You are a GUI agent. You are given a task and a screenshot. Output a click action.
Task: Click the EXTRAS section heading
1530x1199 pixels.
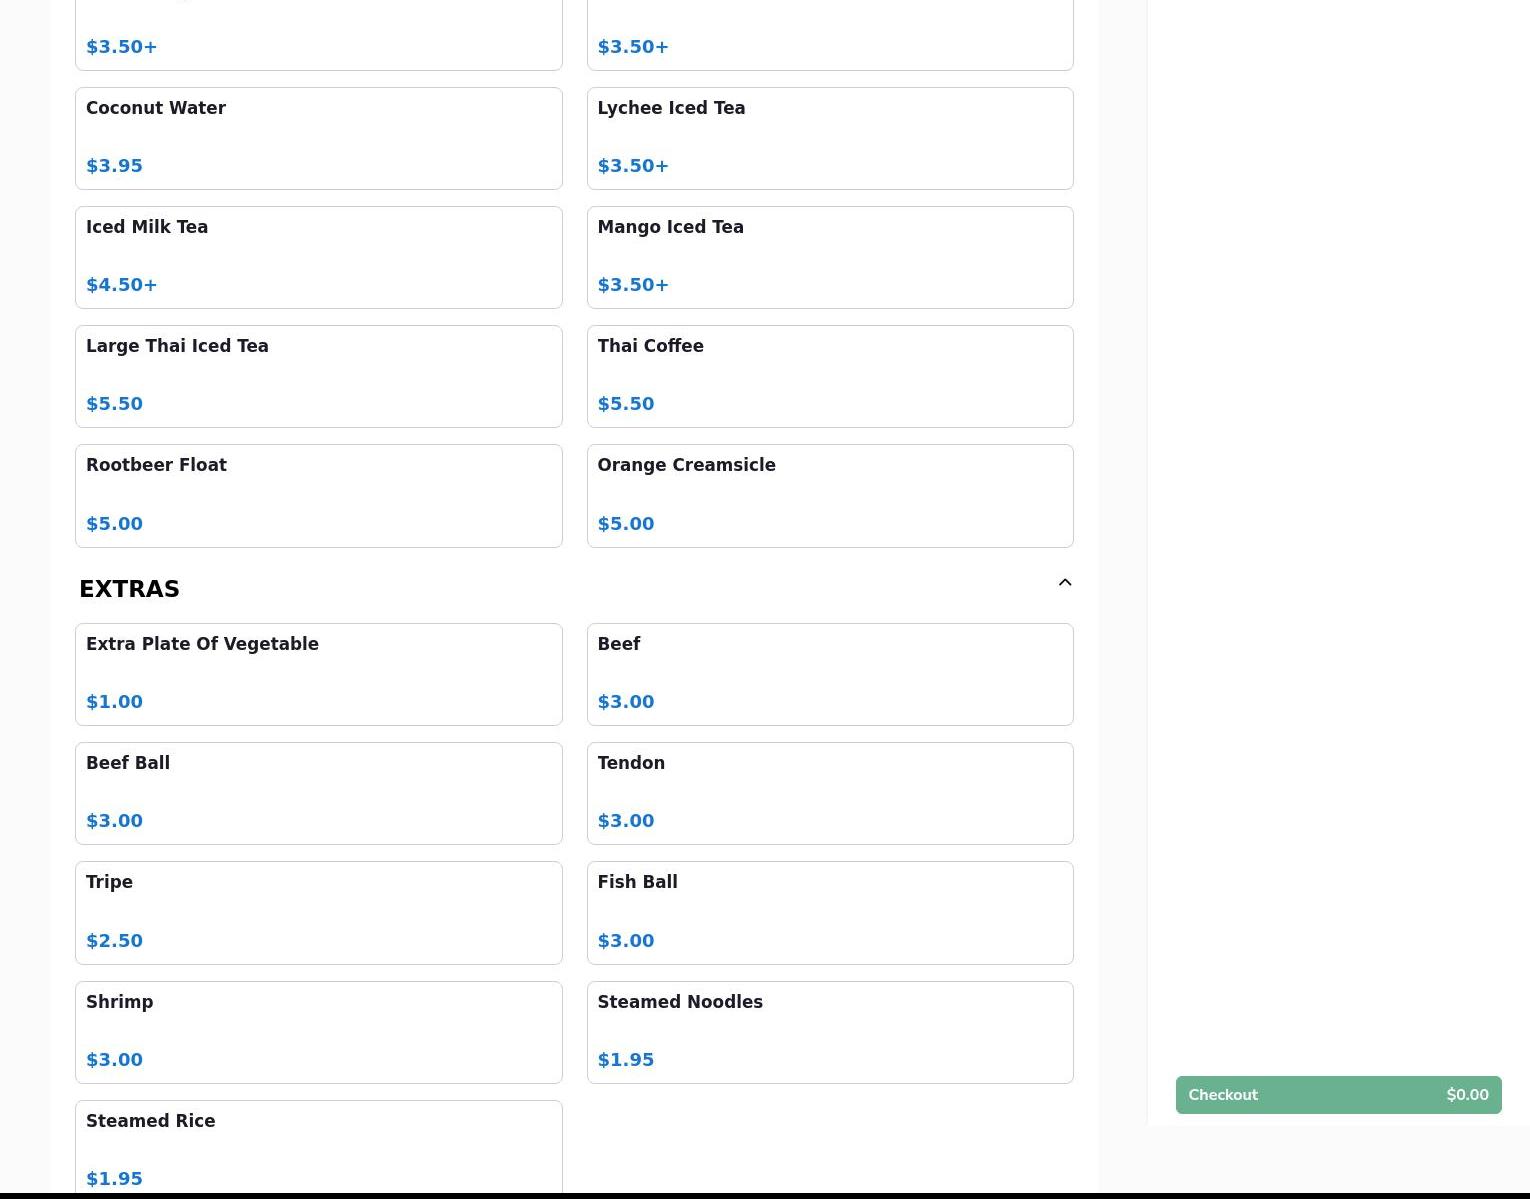pos(130,589)
